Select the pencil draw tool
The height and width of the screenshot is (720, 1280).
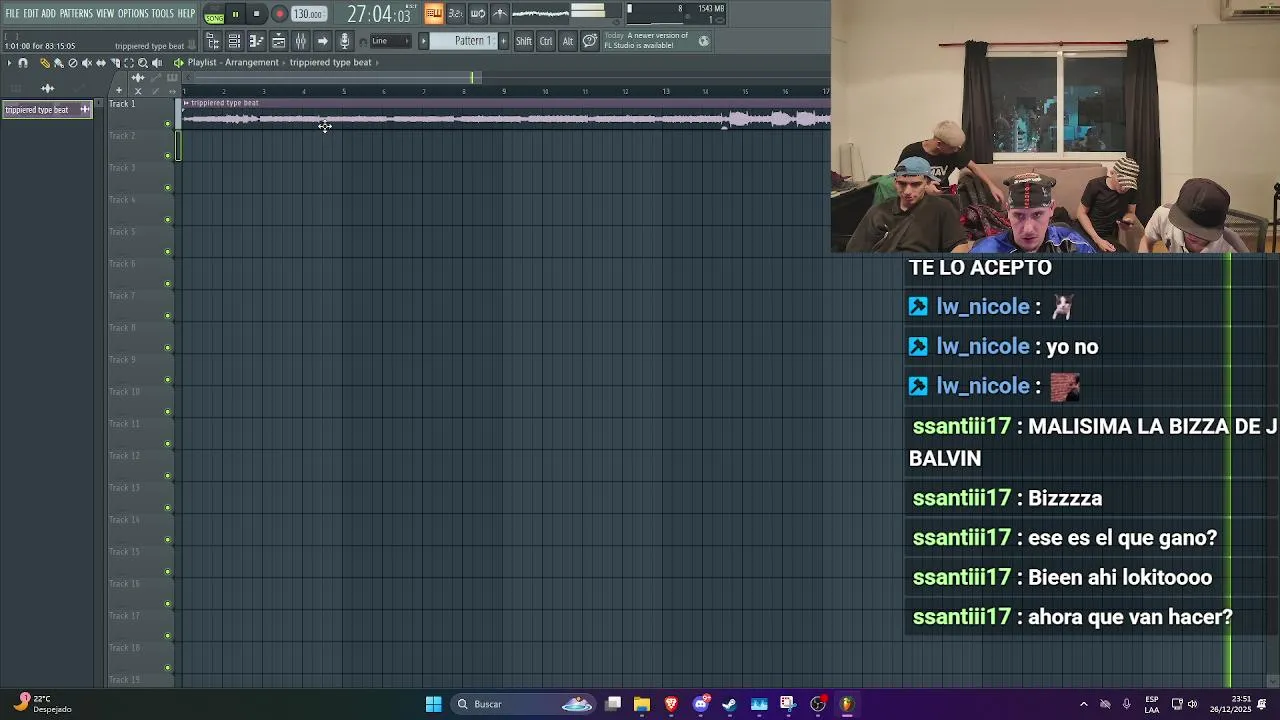coord(45,63)
